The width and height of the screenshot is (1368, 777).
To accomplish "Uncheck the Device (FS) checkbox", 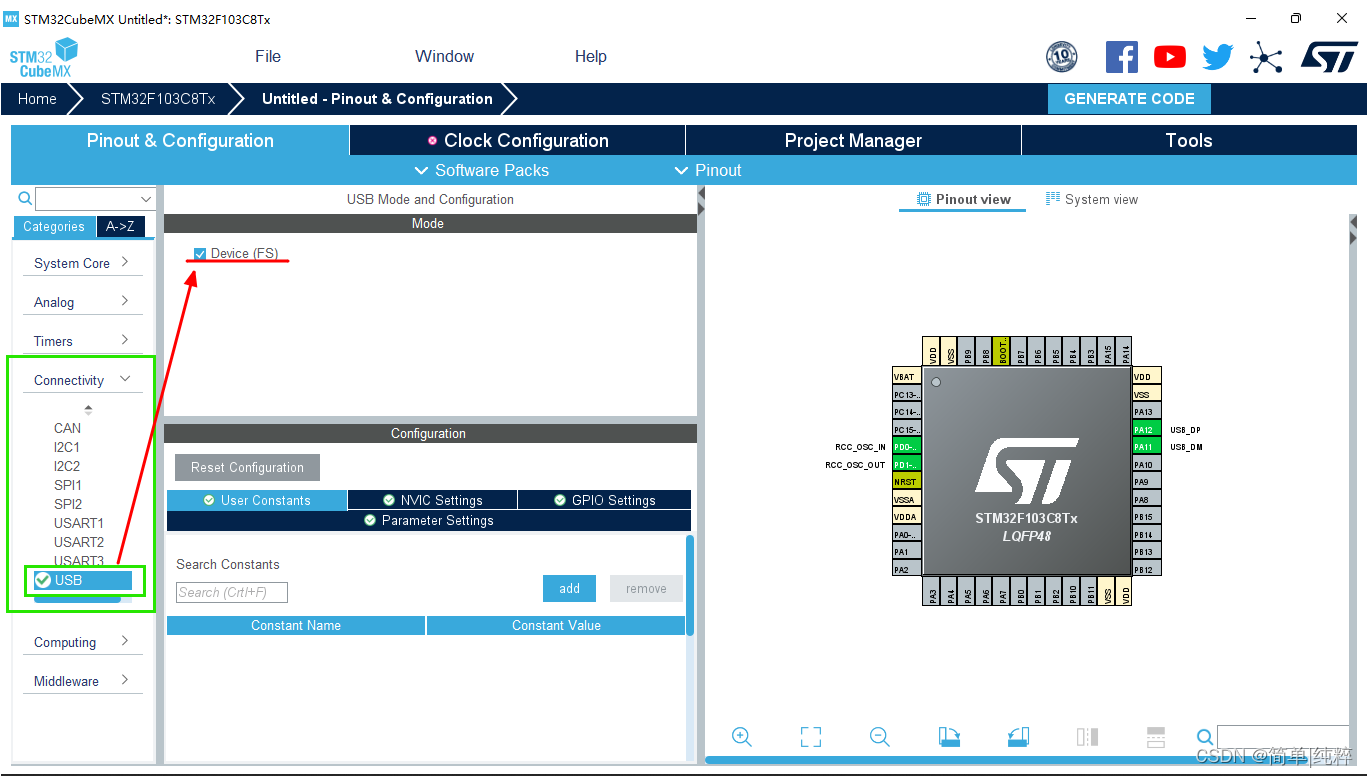I will pyautogui.click(x=200, y=254).
